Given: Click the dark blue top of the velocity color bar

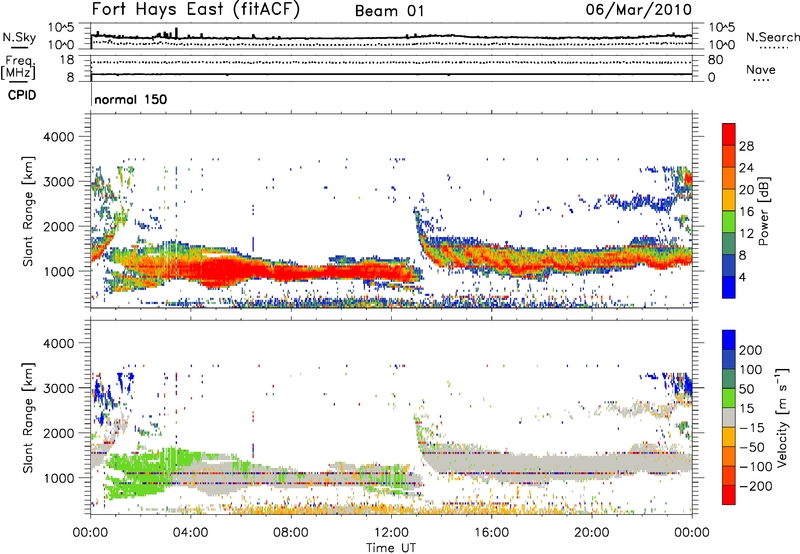Looking at the screenshot, I should (729, 340).
